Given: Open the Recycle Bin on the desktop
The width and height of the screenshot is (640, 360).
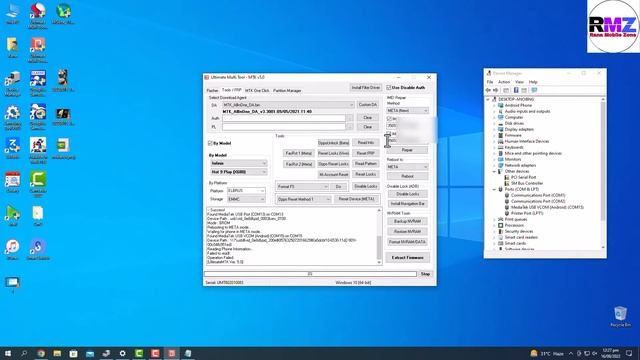Looking at the screenshot, I should point(620,316).
